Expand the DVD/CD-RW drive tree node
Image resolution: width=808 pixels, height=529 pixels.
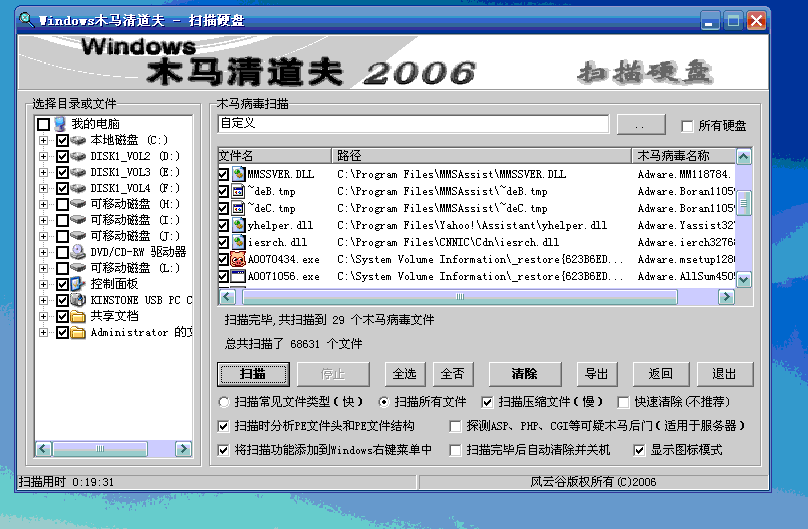coord(44,252)
